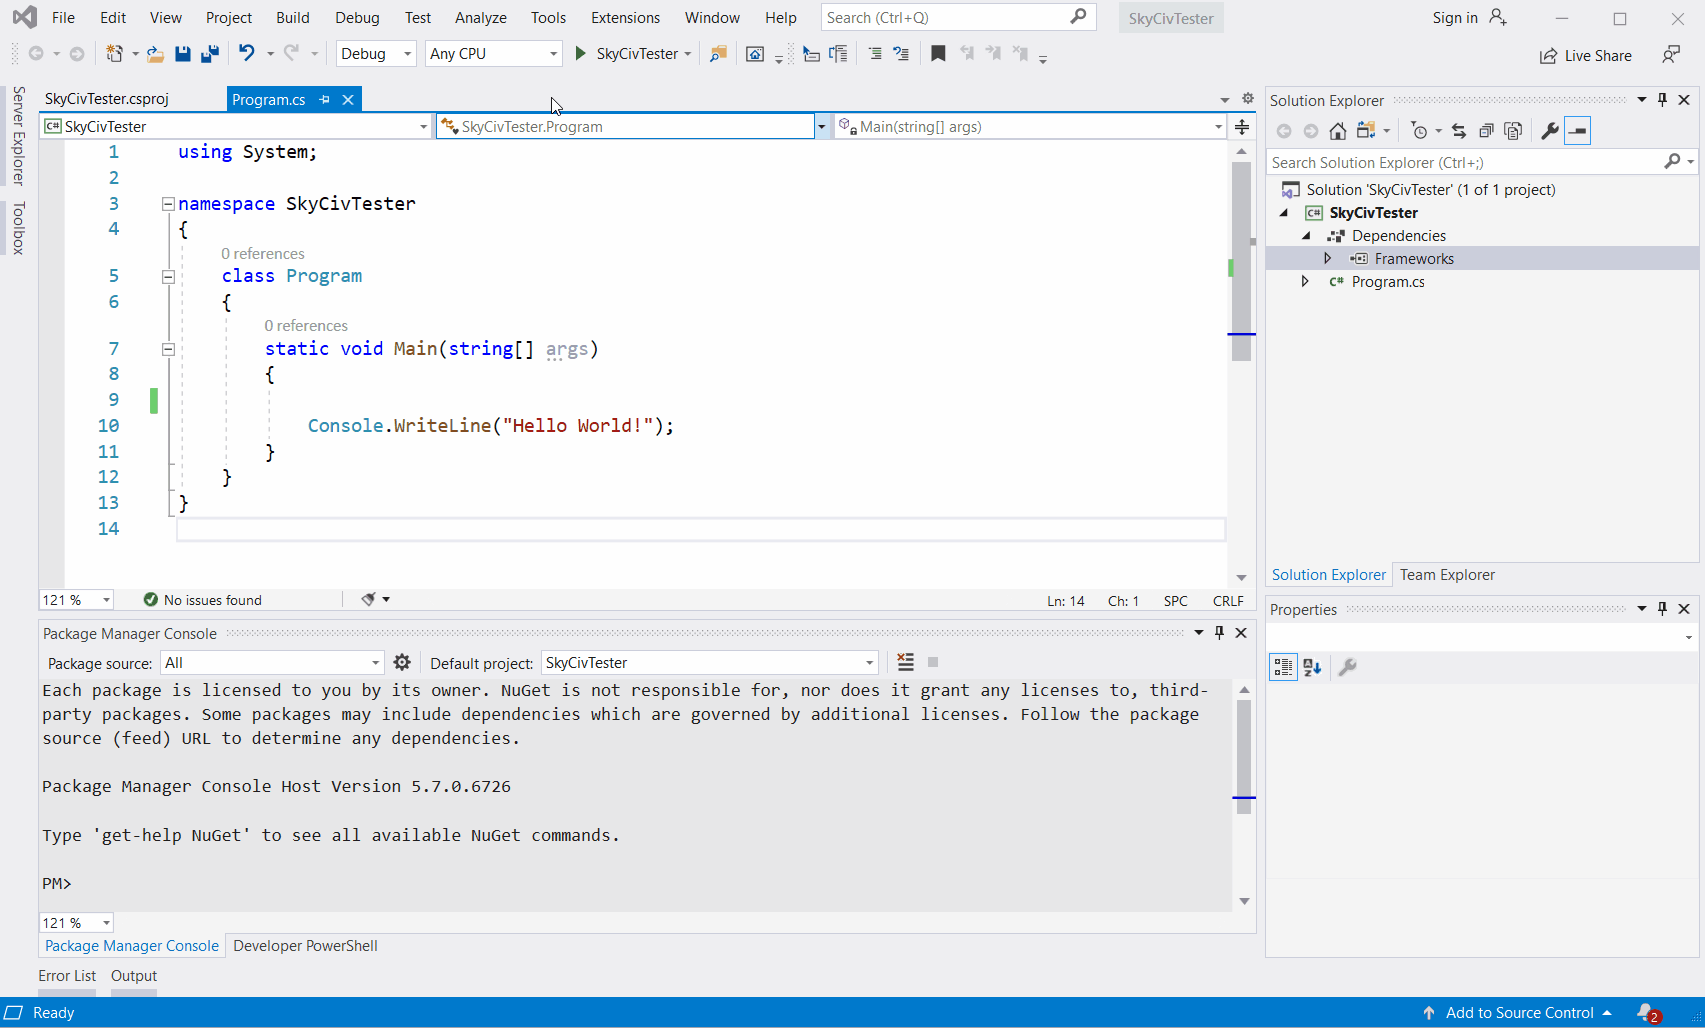Open the Extensions menu

point(625,18)
